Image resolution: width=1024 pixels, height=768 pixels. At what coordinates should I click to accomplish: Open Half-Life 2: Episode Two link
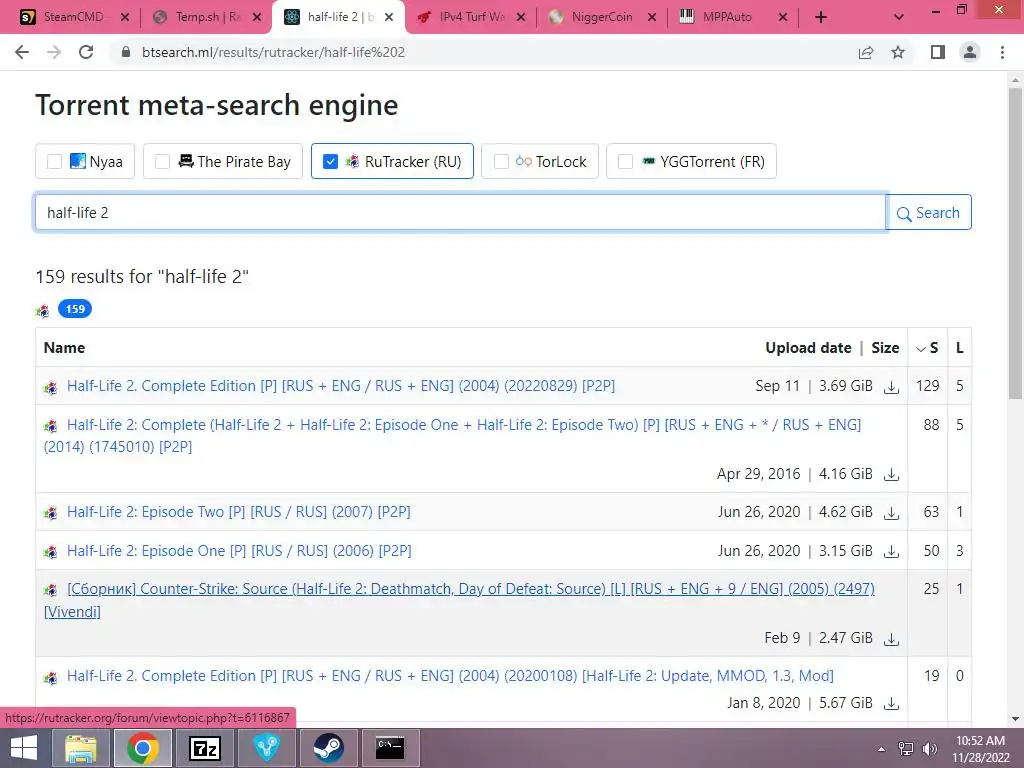click(239, 512)
